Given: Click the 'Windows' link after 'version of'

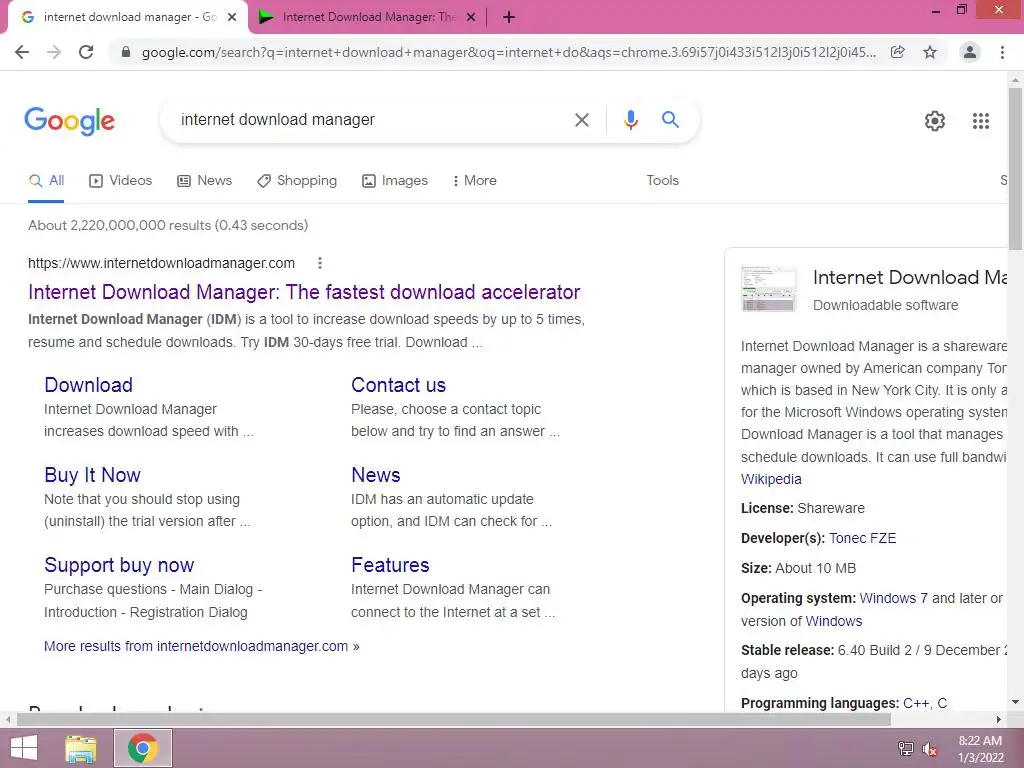Looking at the screenshot, I should pyautogui.click(x=833, y=622).
